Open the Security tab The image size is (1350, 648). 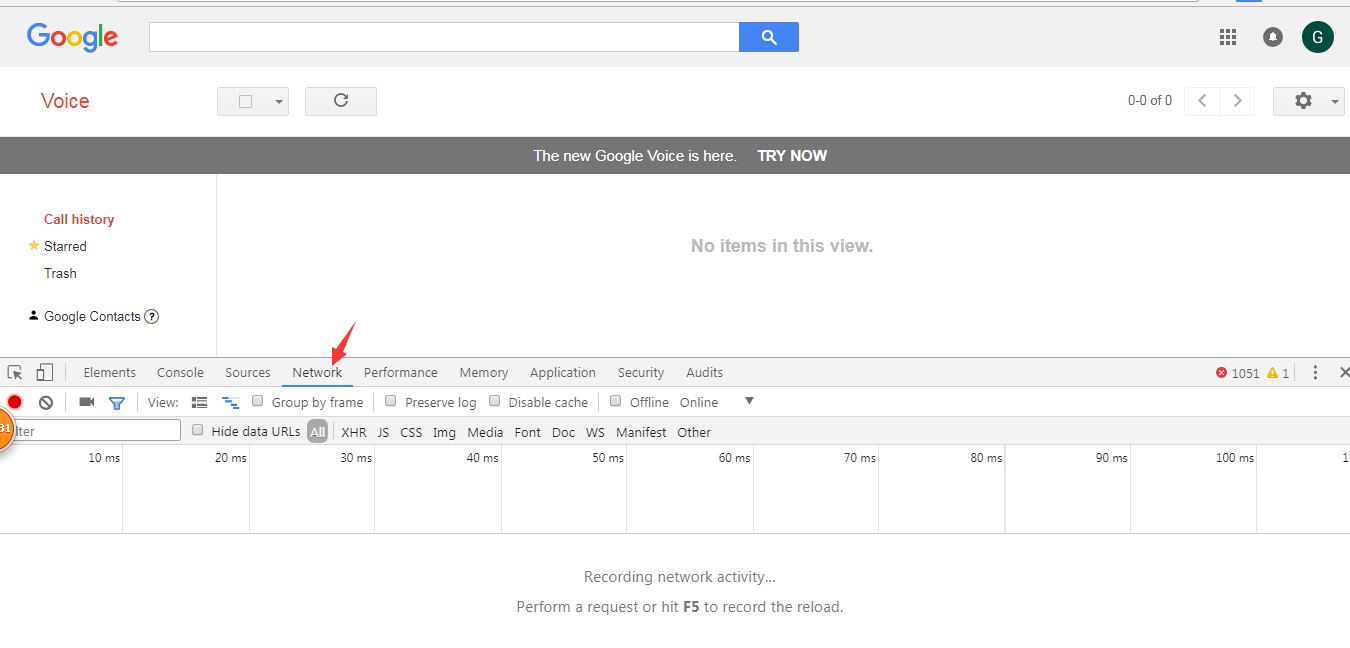641,372
